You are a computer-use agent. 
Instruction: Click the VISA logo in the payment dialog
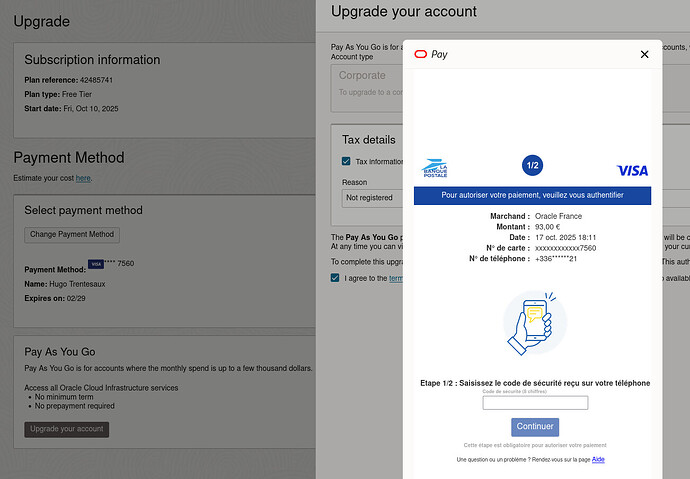pos(632,171)
